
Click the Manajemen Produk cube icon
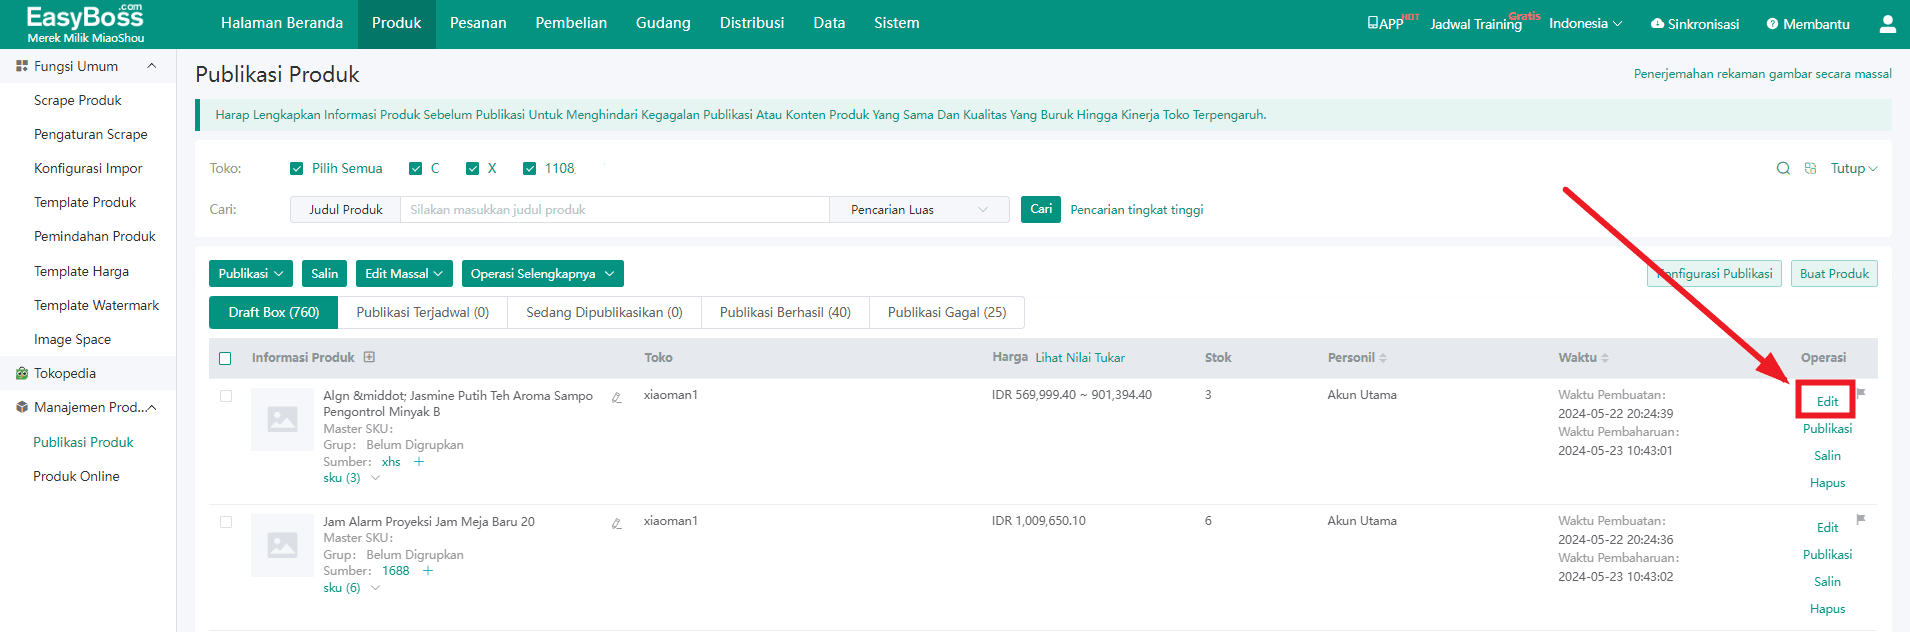point(22,407)
